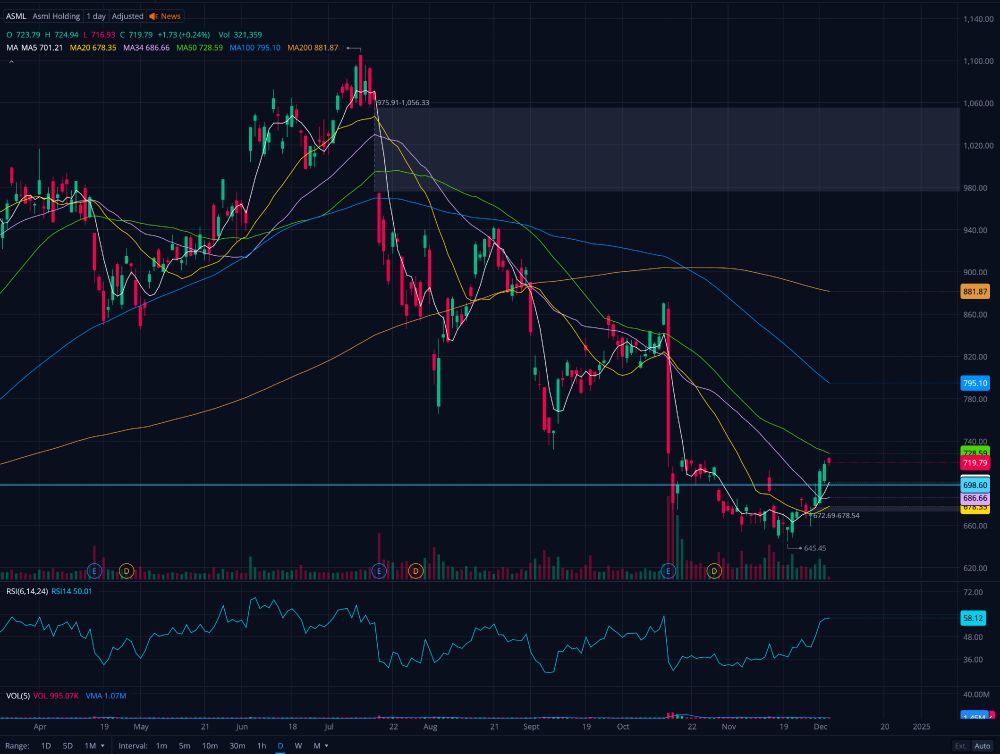This screenshot has height=754, width=1000.
Task: Select the MA34 686.66 indicator label
Action: pyautogui.click(x=147, y=48)
